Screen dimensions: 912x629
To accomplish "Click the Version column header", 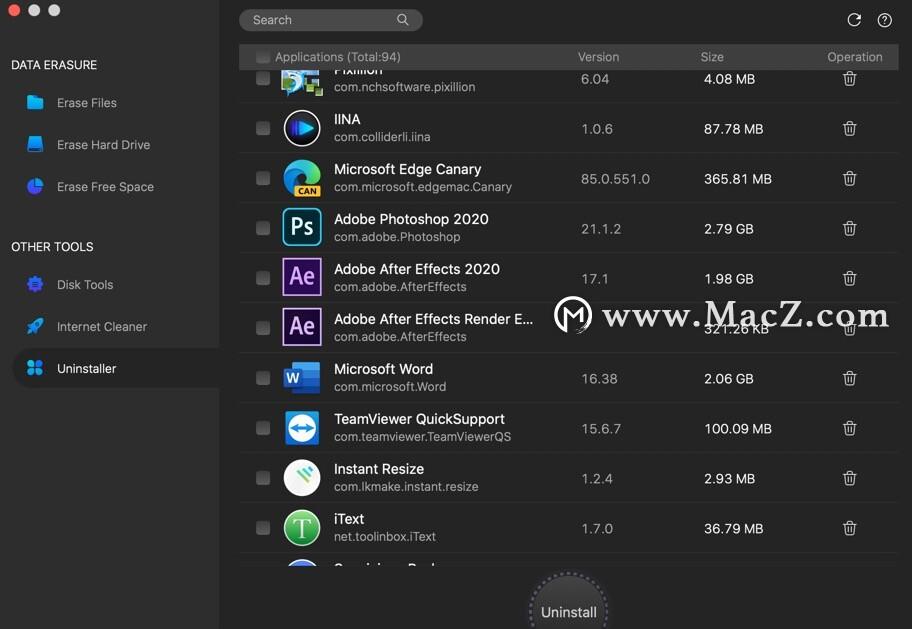I will (598, 57).
